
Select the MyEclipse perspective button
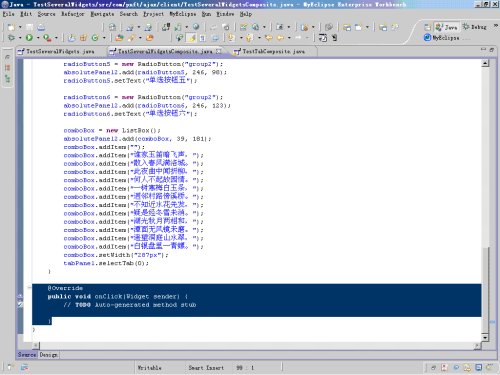pos(442,38)
